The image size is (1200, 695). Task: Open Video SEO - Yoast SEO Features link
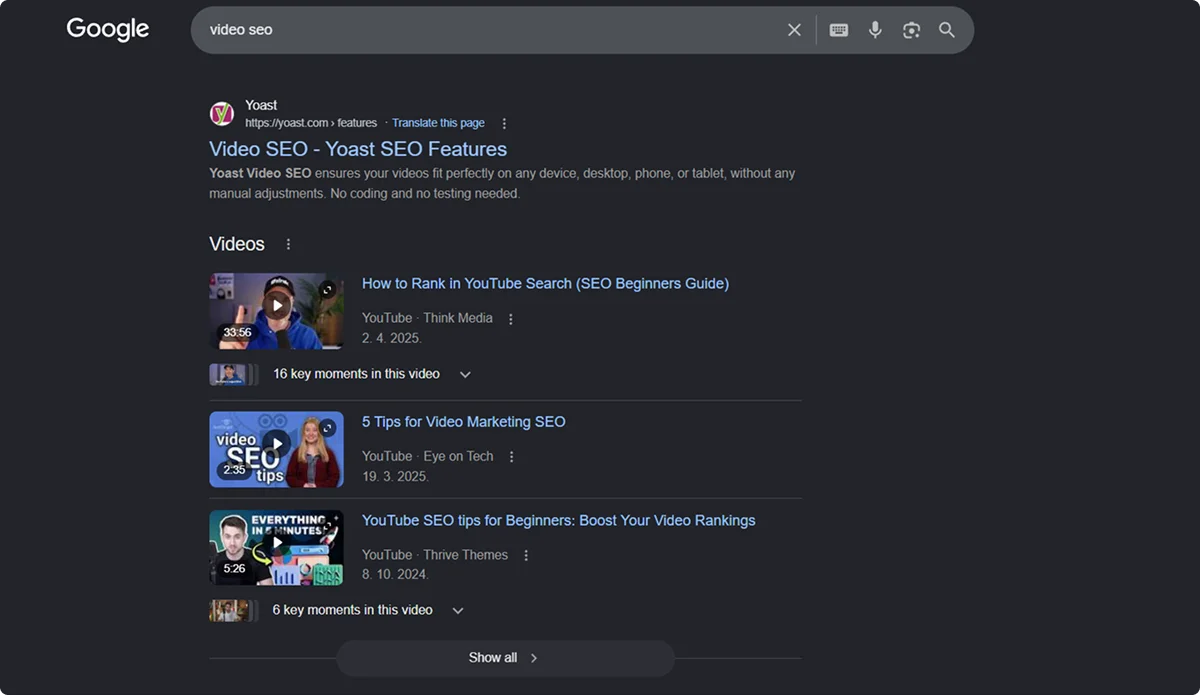(358, 149)
